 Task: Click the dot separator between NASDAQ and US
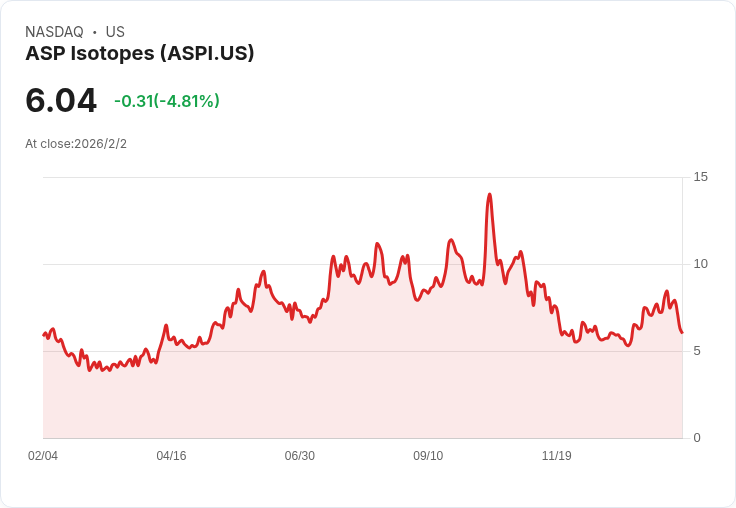[95, 32]
